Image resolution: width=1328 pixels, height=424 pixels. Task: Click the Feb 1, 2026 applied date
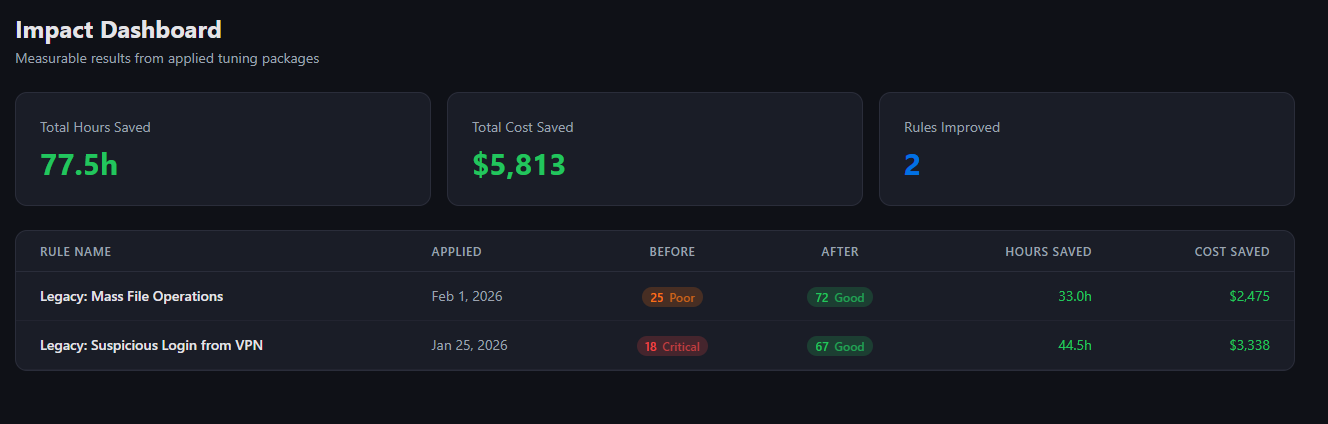467,297
